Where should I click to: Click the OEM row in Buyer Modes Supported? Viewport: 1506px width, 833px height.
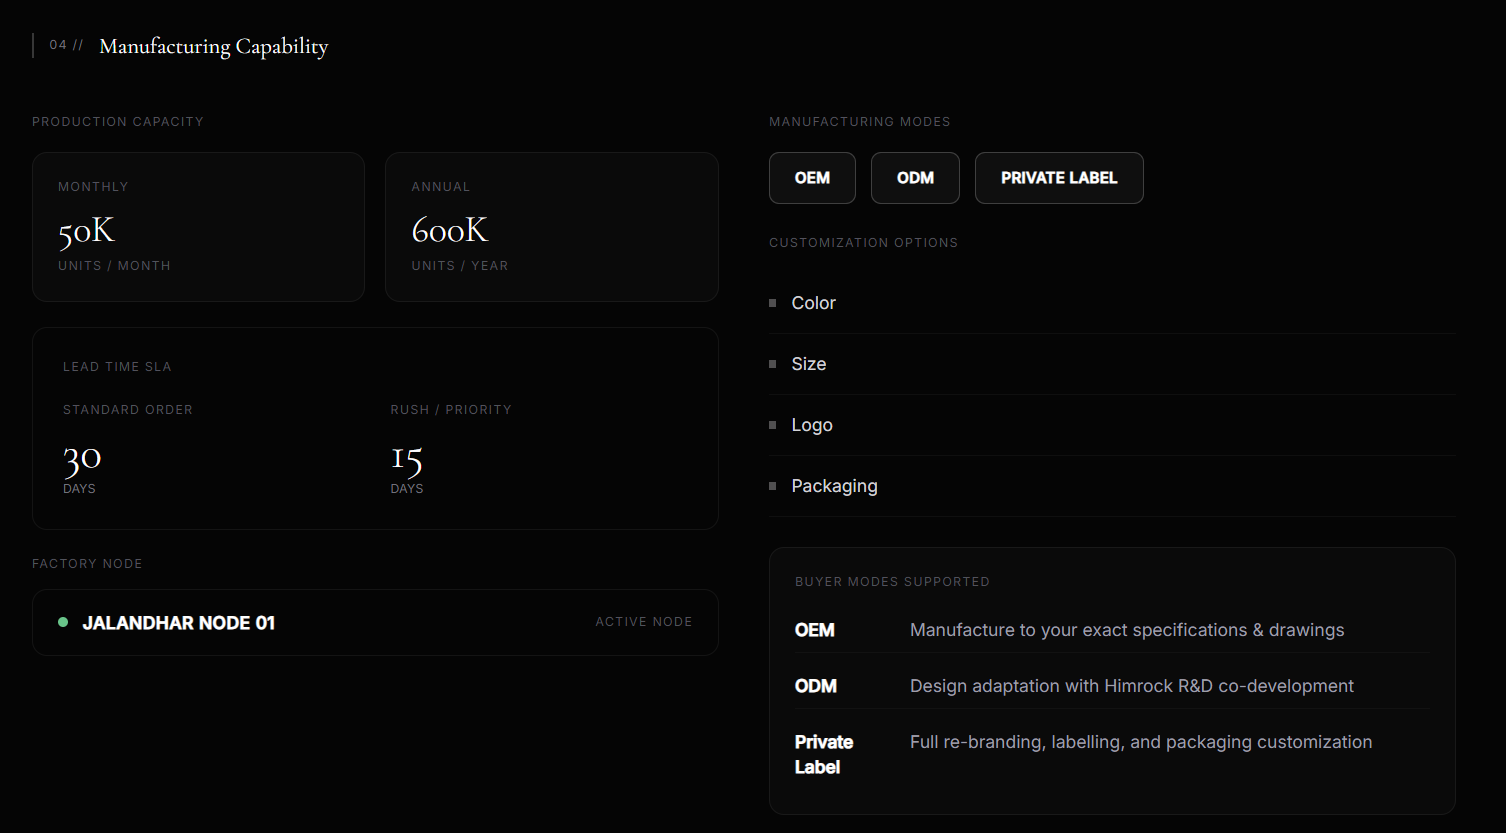(x=1113, y=630)
